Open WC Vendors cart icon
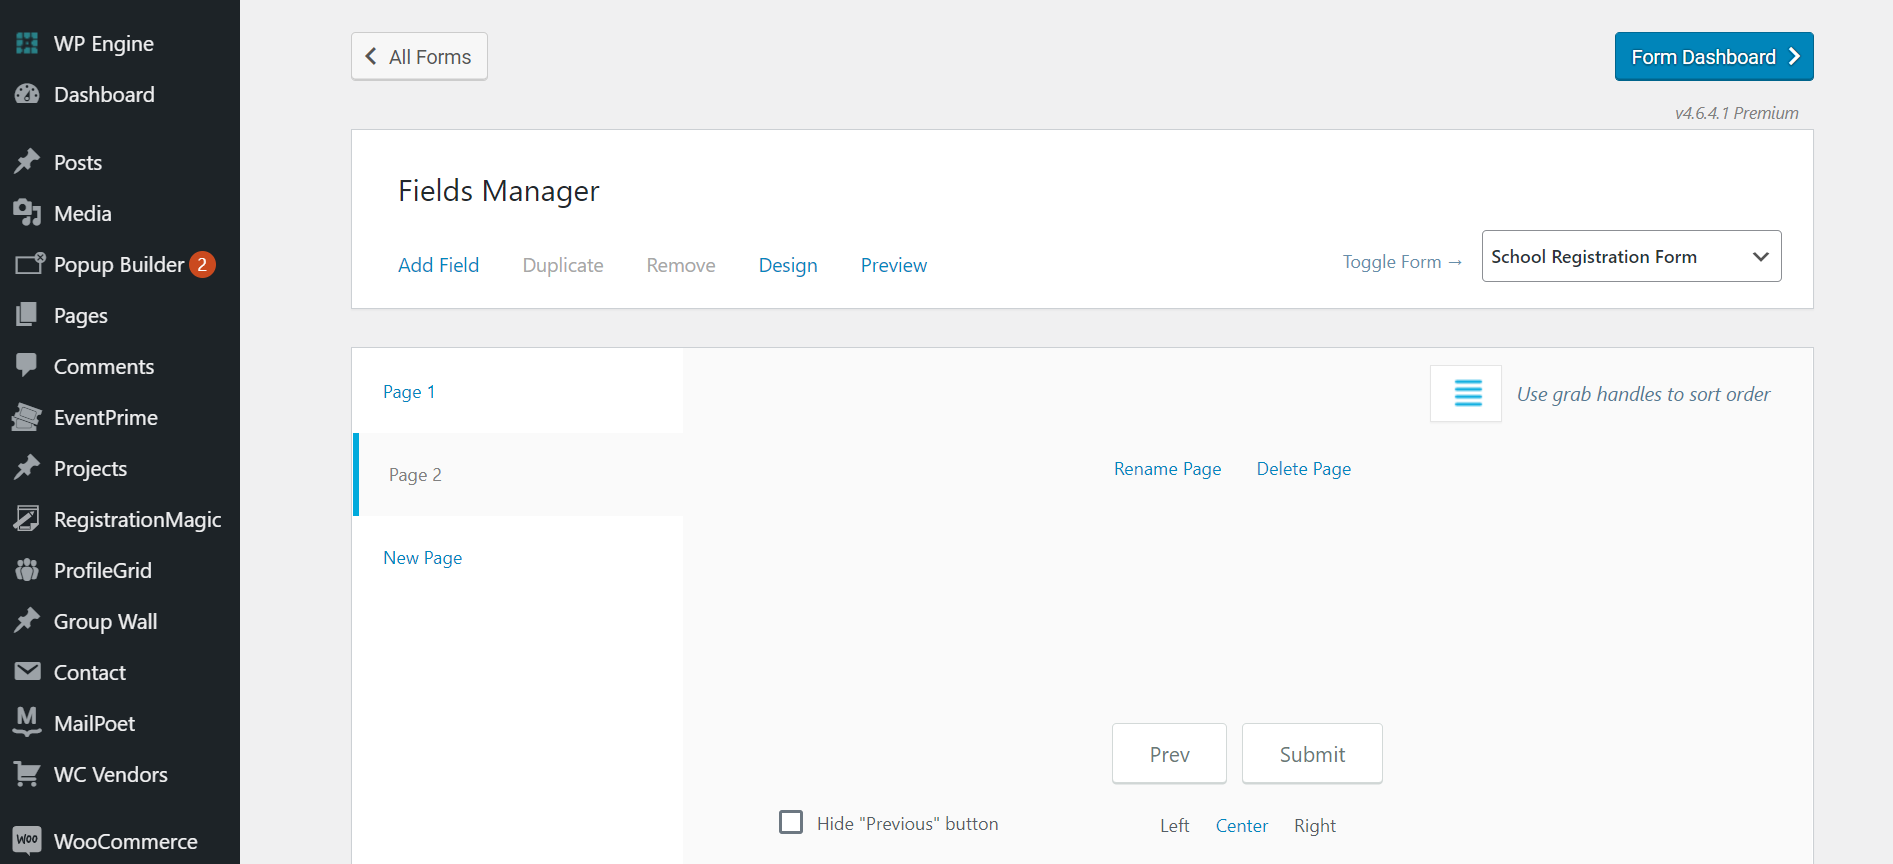1893x864 pixels. click(x=27, y=774)
